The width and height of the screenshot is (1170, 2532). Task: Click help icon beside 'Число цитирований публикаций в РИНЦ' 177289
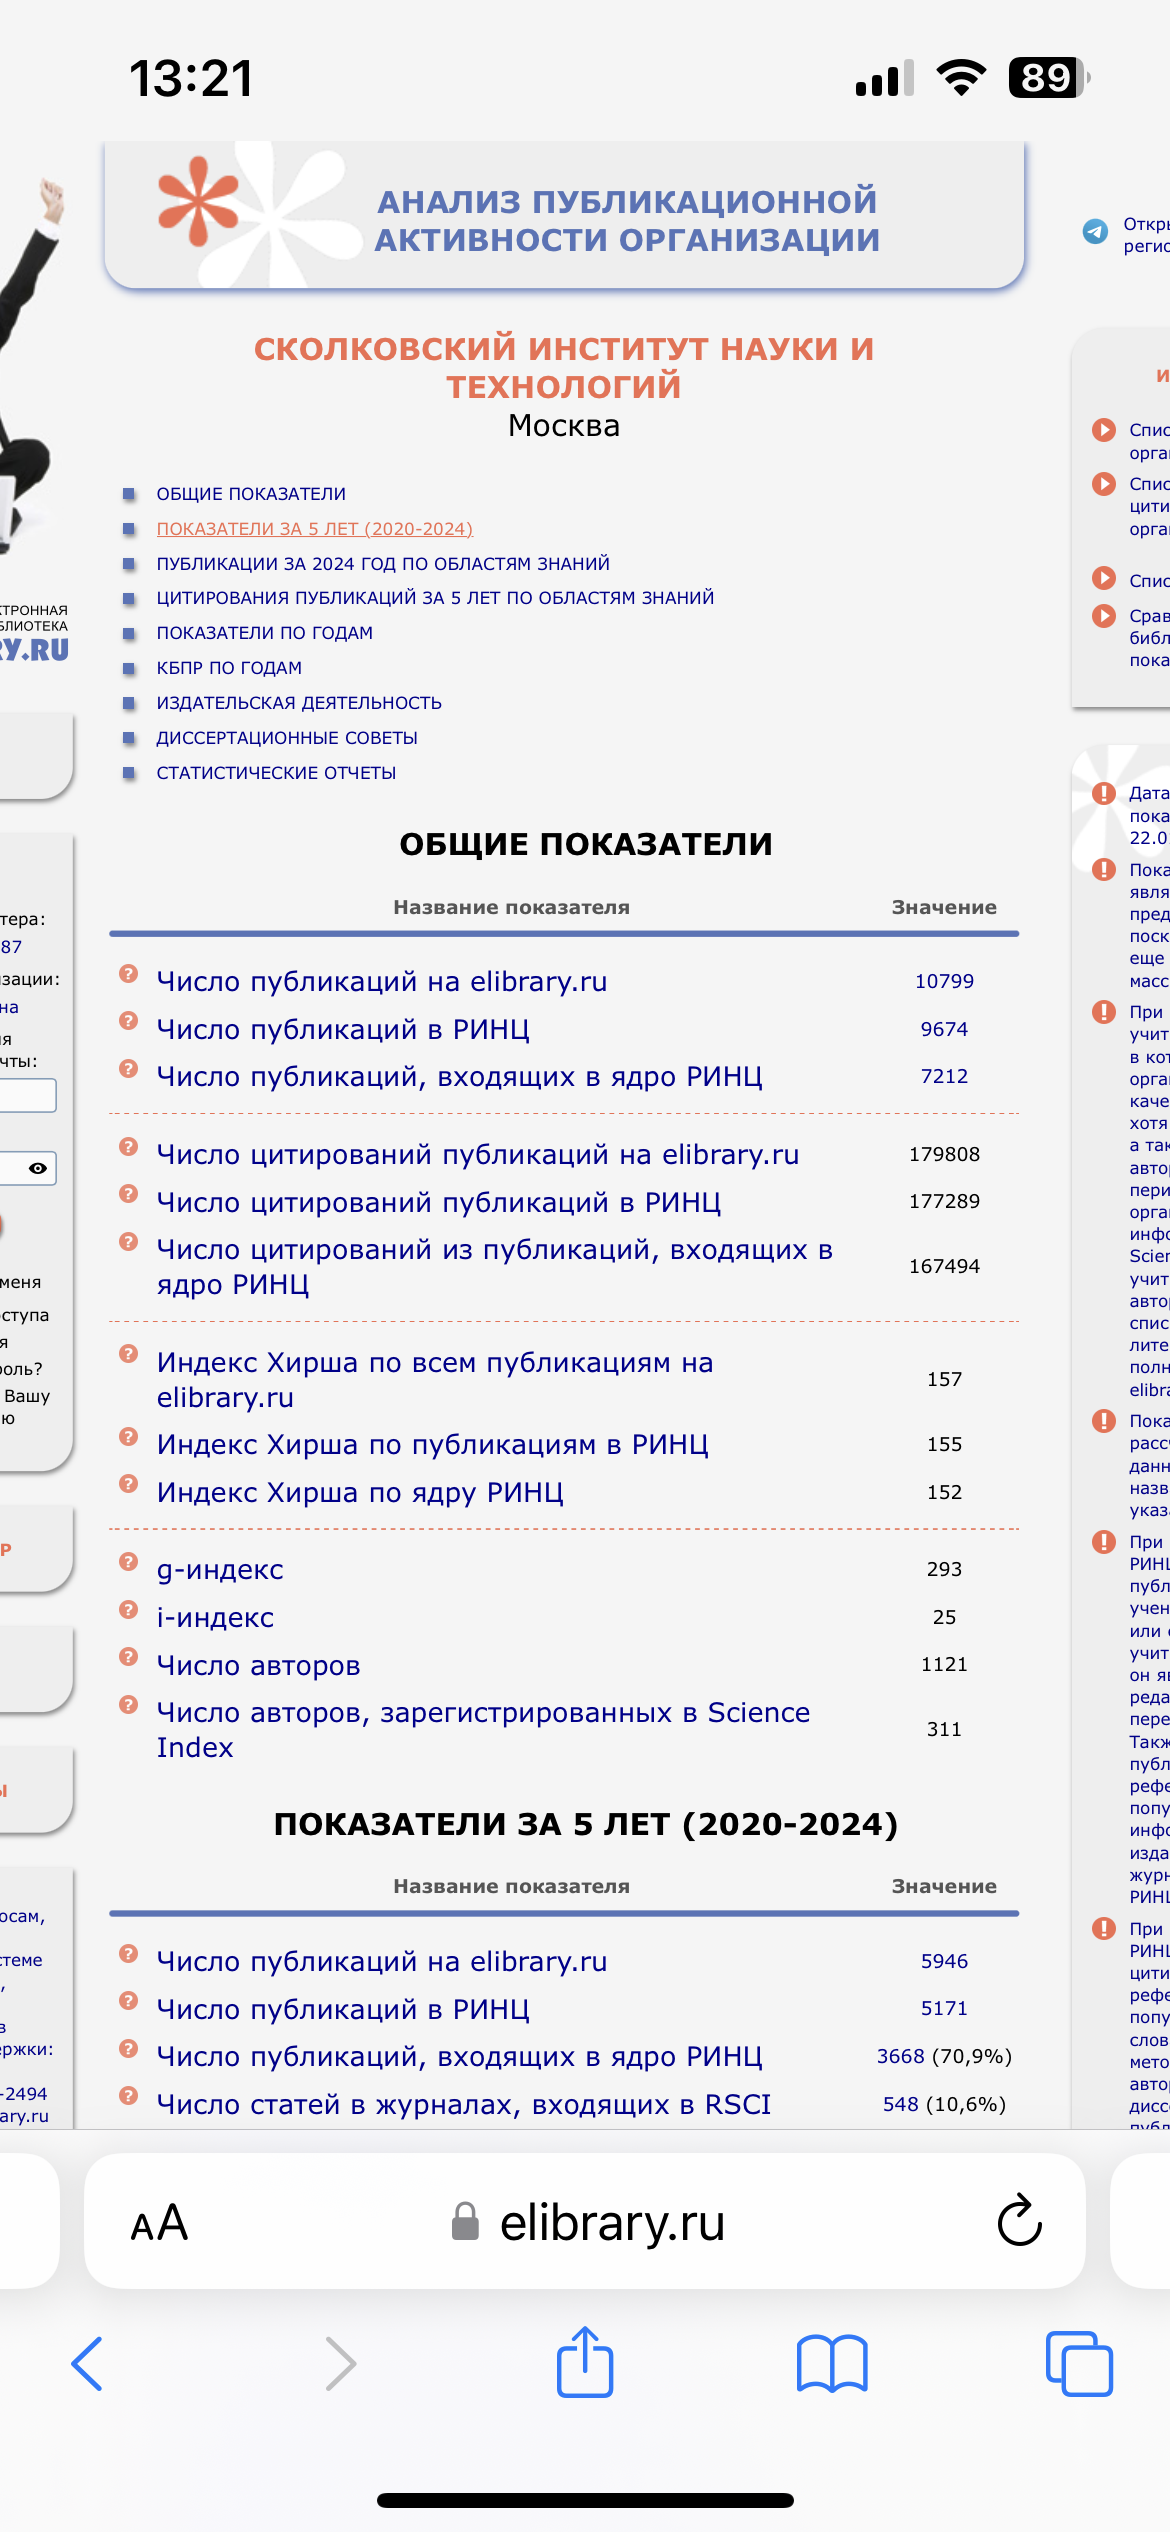tap(128, 1193)
